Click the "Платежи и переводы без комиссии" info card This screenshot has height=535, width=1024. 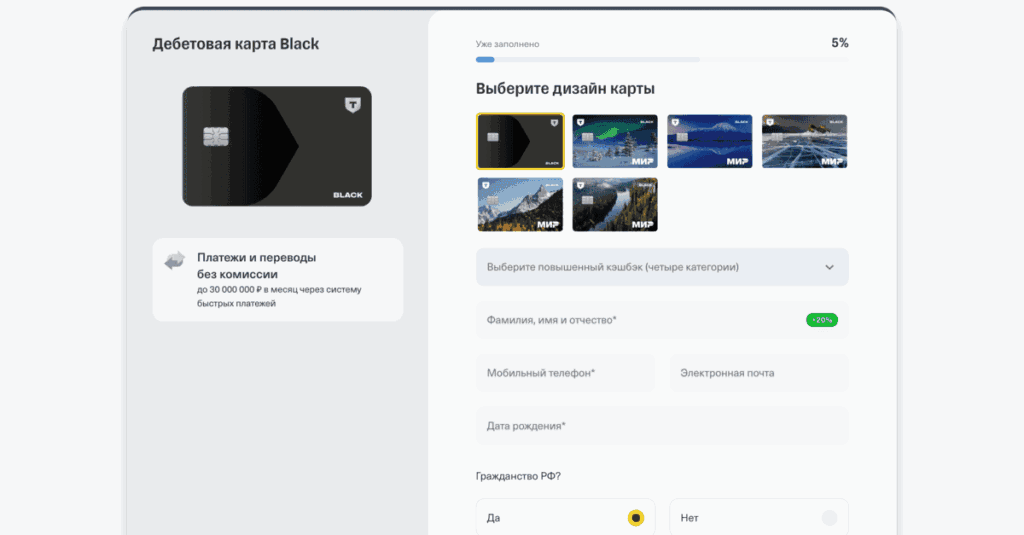point(277,280)
